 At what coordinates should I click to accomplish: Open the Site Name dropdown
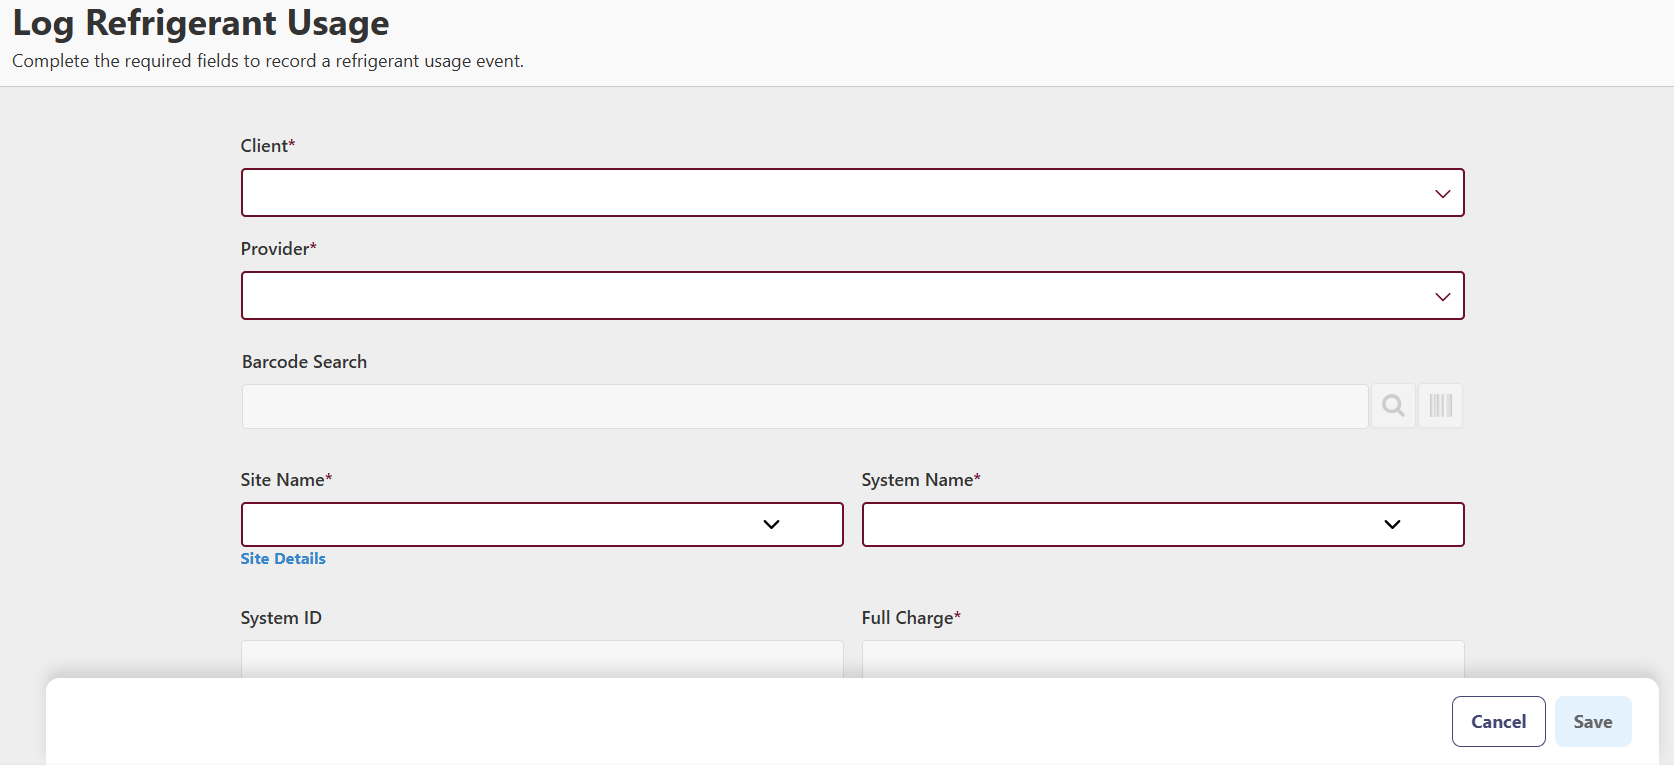[541, 525]
